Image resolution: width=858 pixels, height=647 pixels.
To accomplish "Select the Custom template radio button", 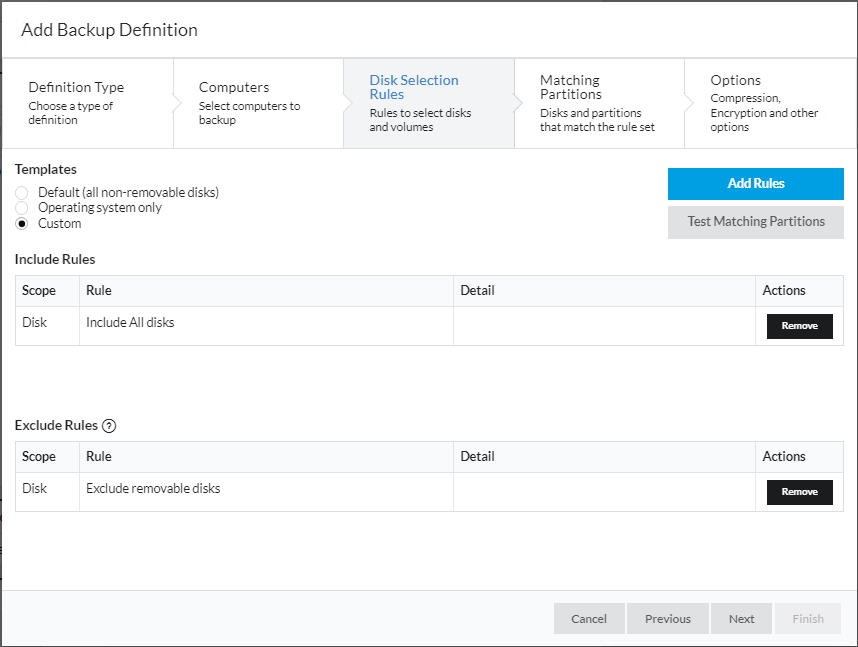I will 22,224.
